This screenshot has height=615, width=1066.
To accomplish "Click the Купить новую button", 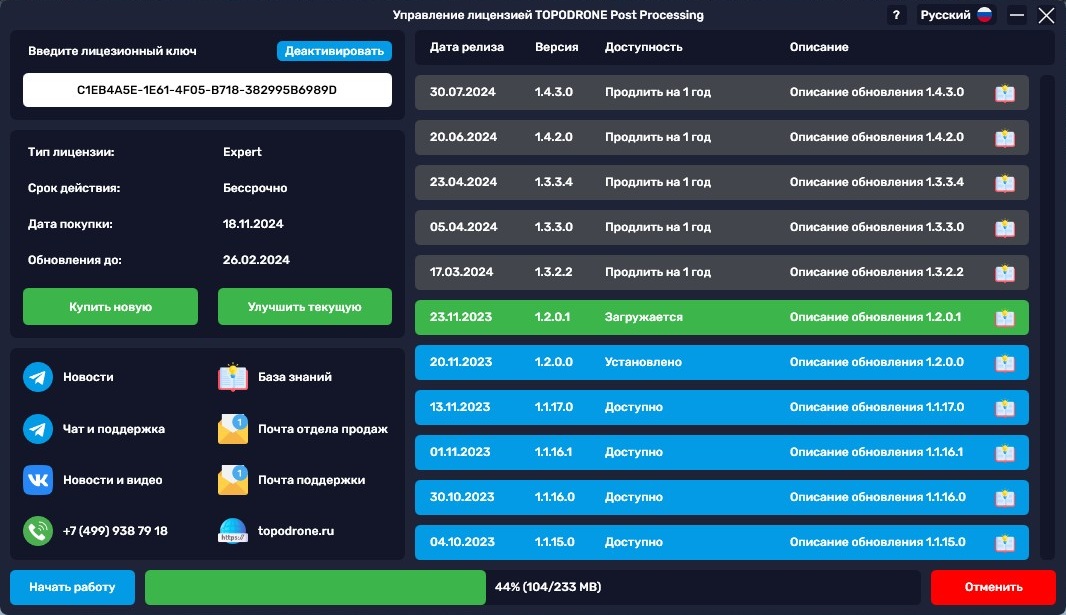I will [x=110, y=306].
